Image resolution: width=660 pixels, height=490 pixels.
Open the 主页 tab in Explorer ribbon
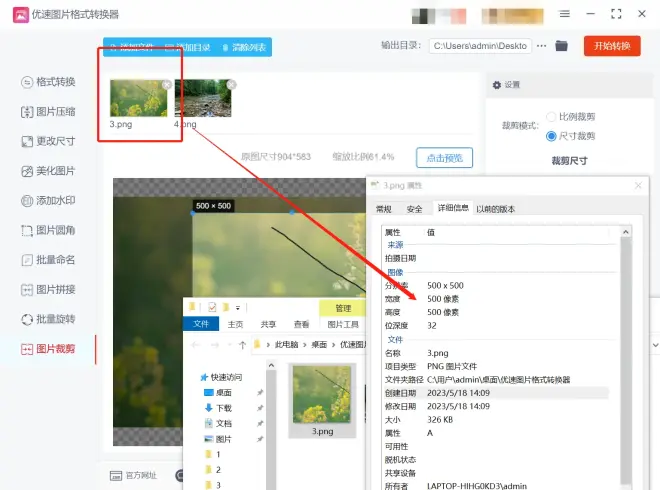(235, 325)
